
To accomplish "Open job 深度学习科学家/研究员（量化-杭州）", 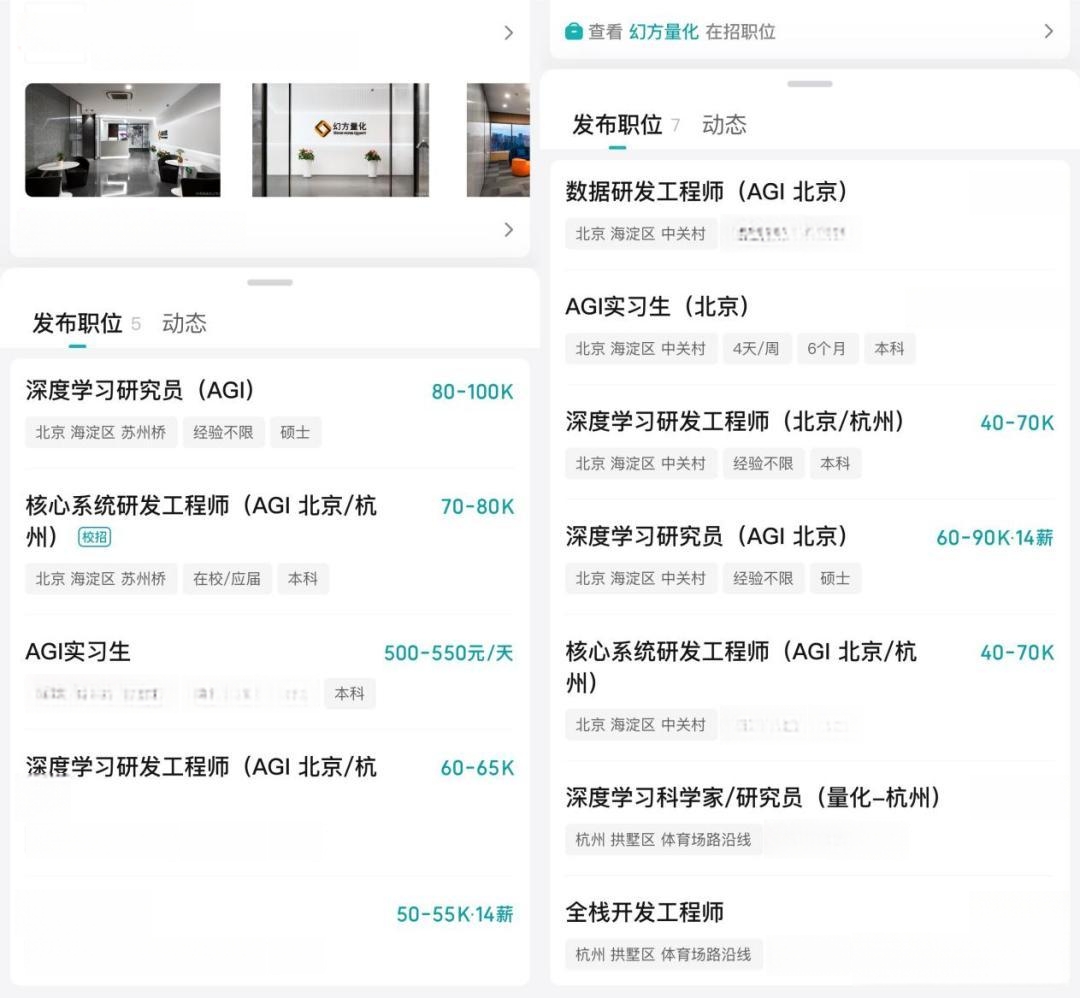I will pos(754,798).
